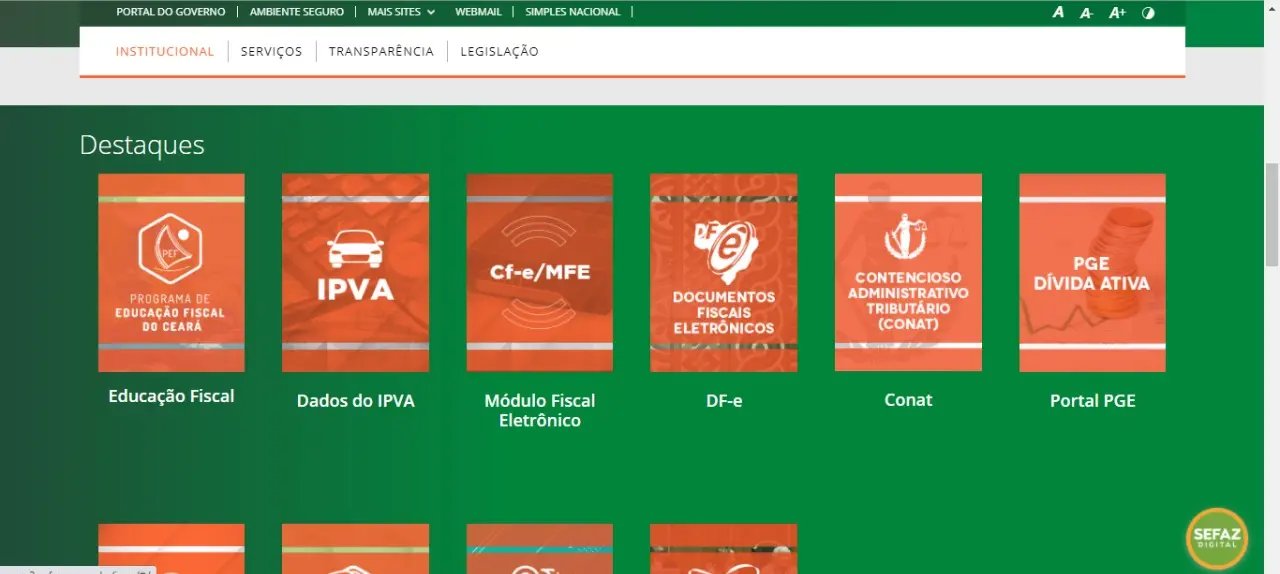
Task: Follow the Portal do Governo link
Action: [171, 12]
